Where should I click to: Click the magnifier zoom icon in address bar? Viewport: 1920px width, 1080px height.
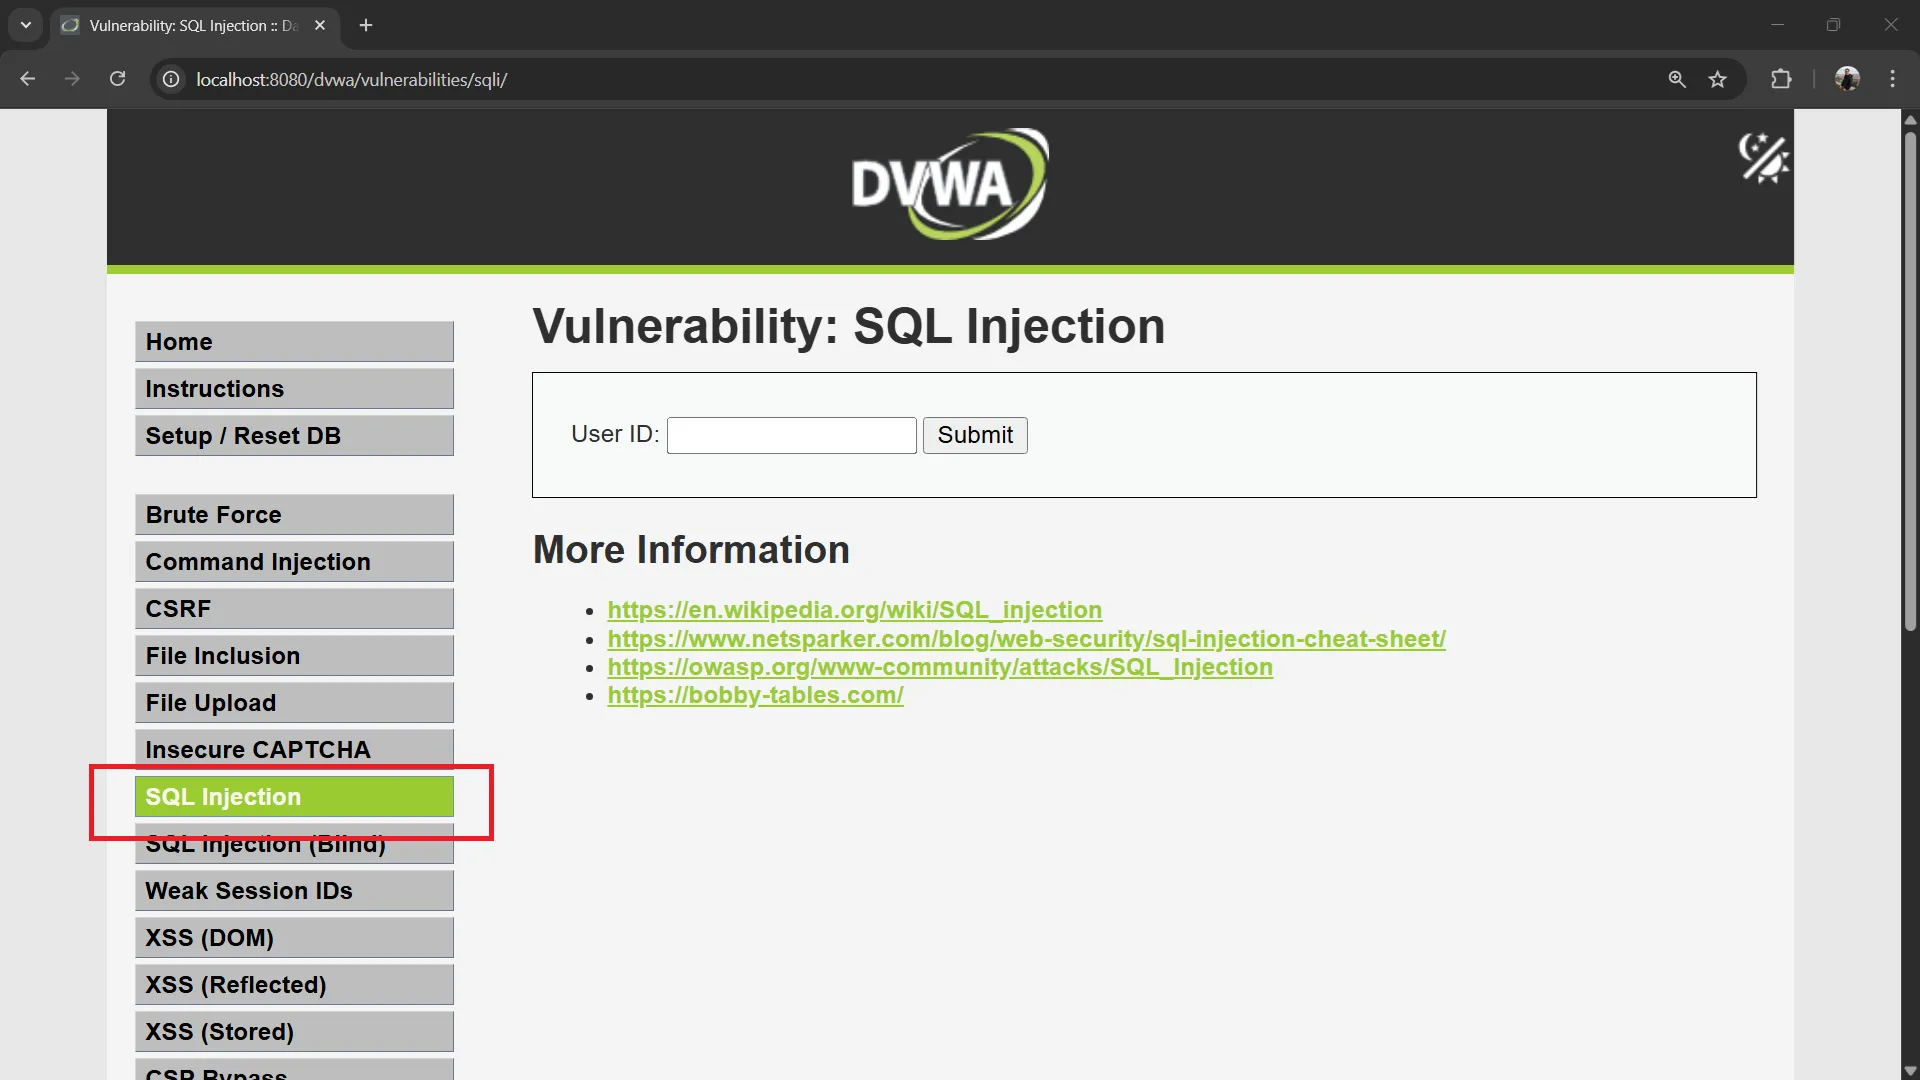(x=1677, y=79)
